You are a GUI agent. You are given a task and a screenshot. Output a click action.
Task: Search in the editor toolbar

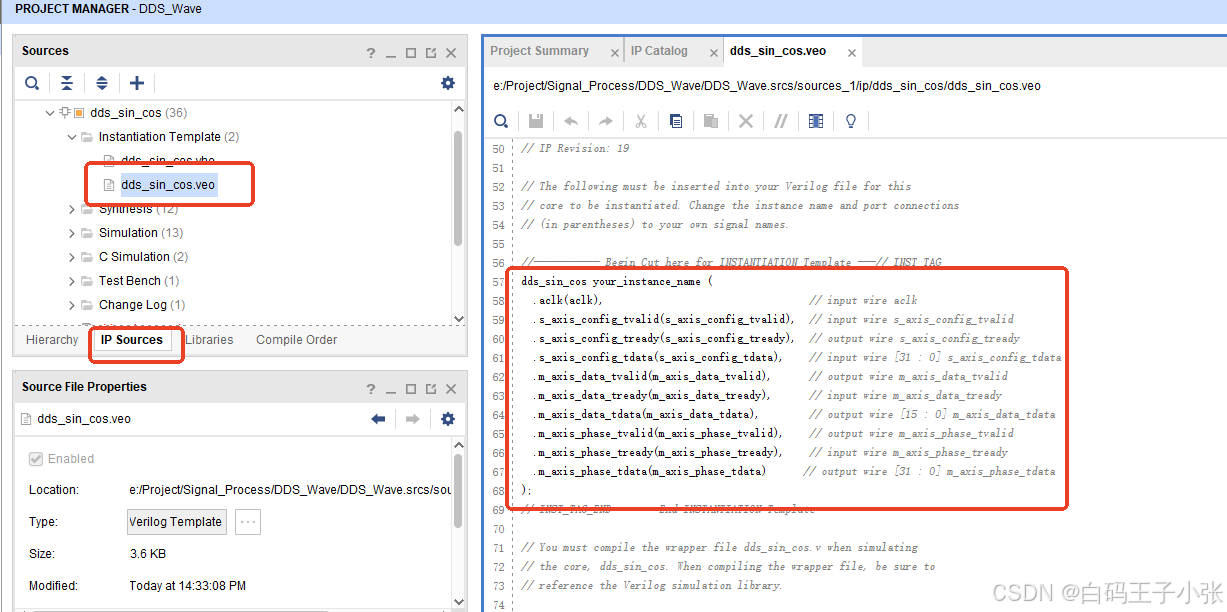click(501, 121)
